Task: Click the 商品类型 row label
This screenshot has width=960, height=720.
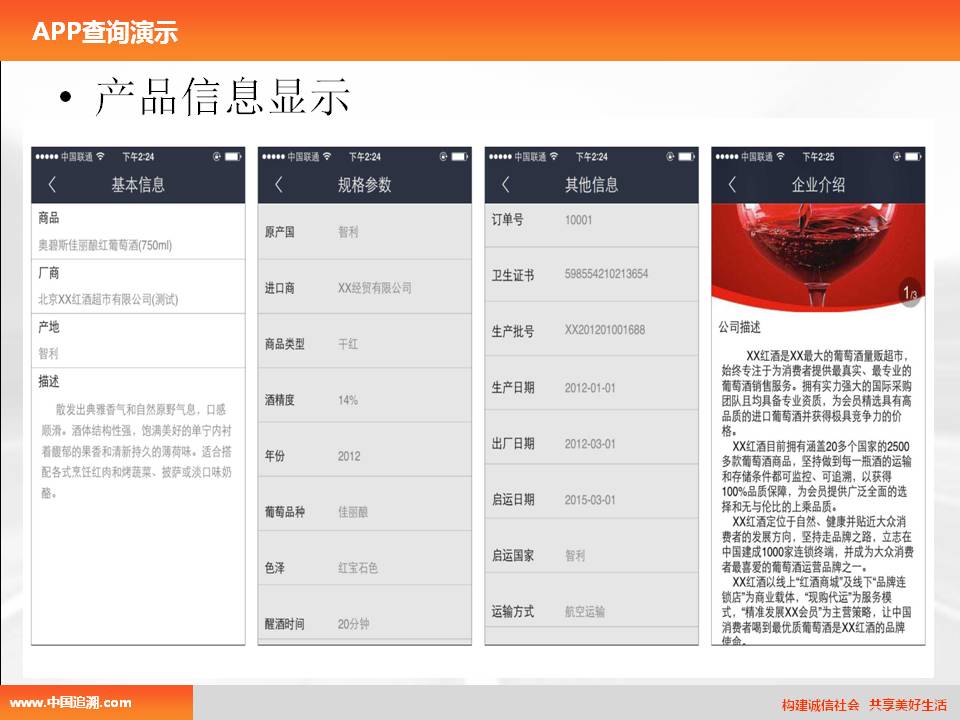Action: 284,343
